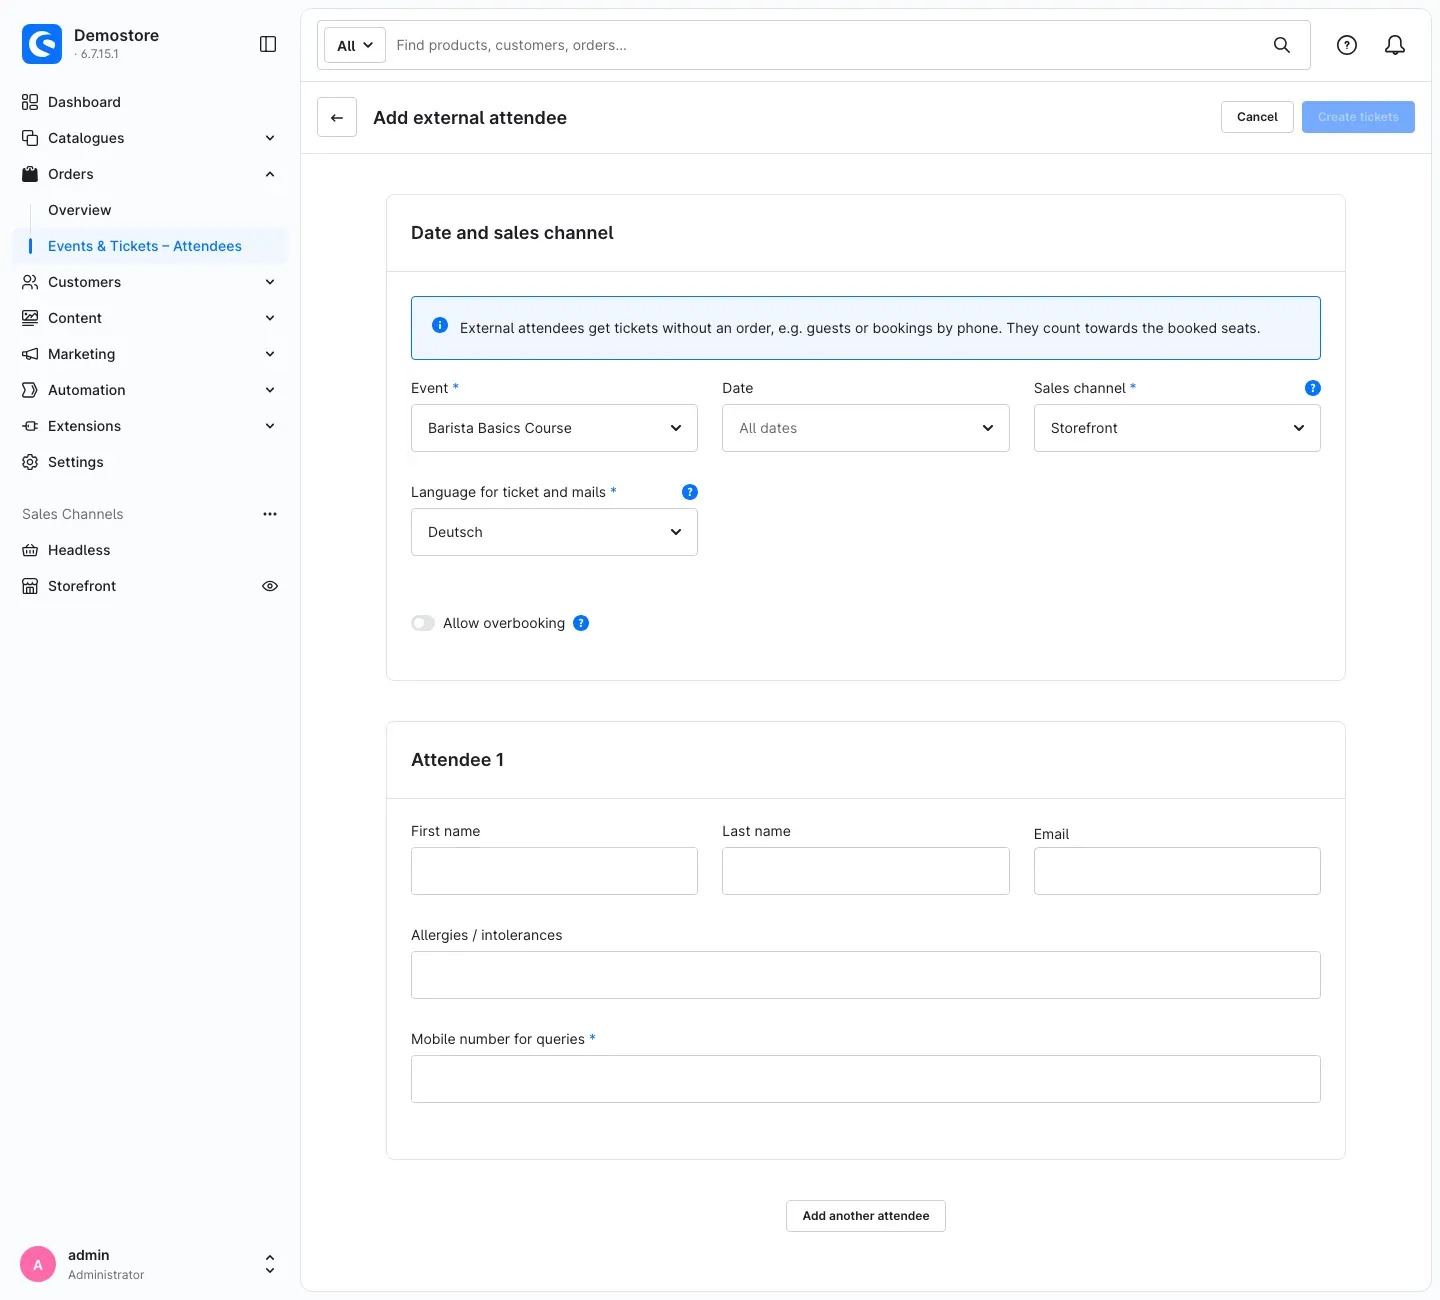This screenshot has height=1300, width=1440.
Task: Click the Mobile number for queries field
Action: pos(866,1079)
